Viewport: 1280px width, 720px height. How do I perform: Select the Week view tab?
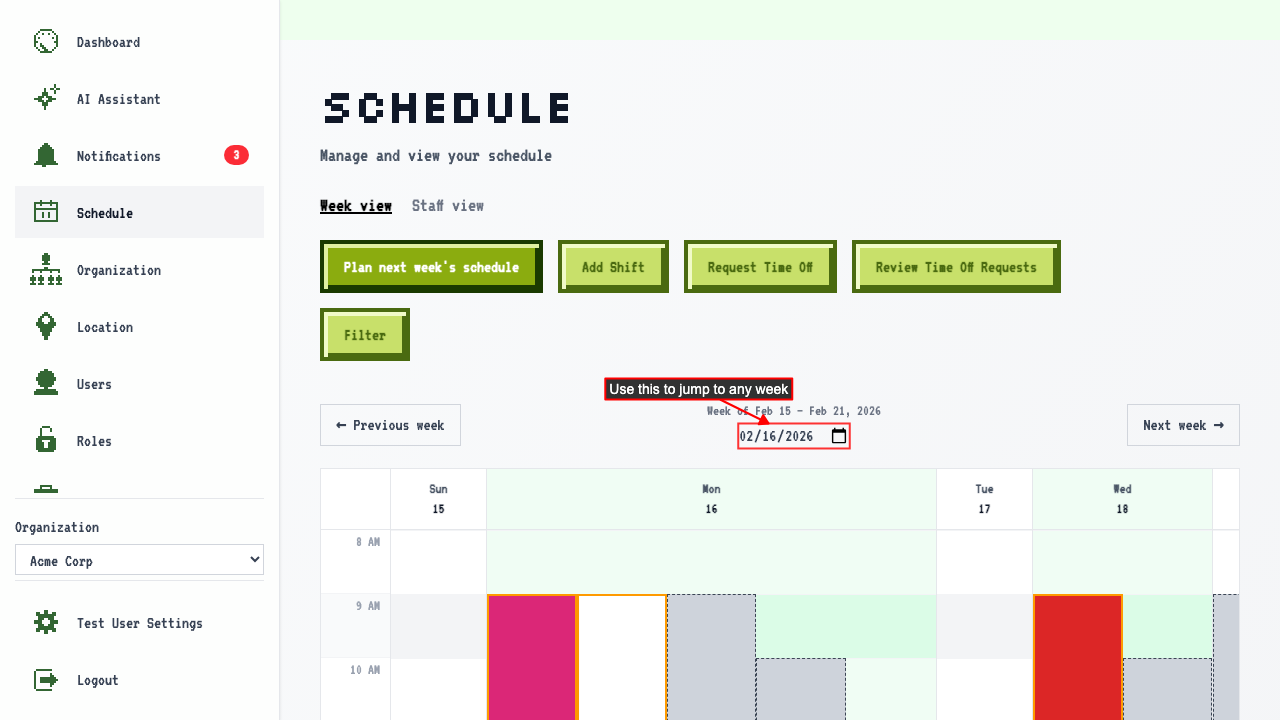[356, 205]
